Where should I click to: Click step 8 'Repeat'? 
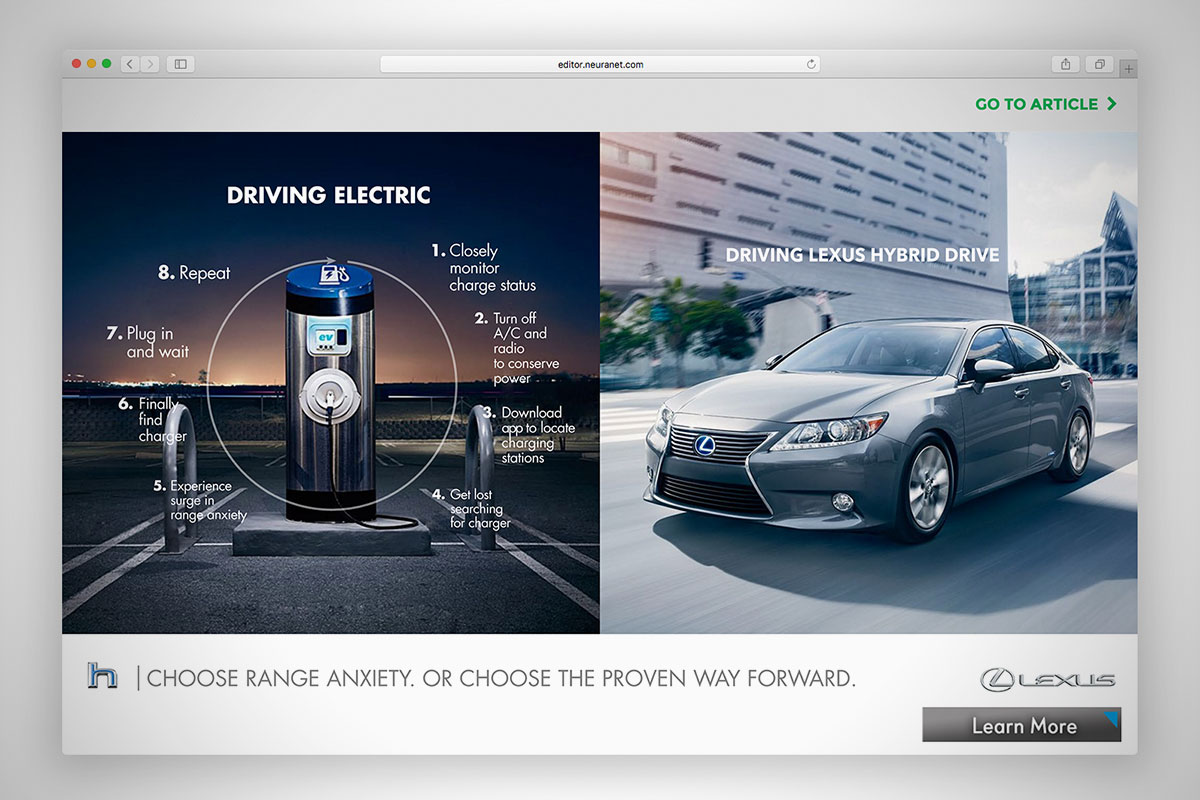pos(194,272)
